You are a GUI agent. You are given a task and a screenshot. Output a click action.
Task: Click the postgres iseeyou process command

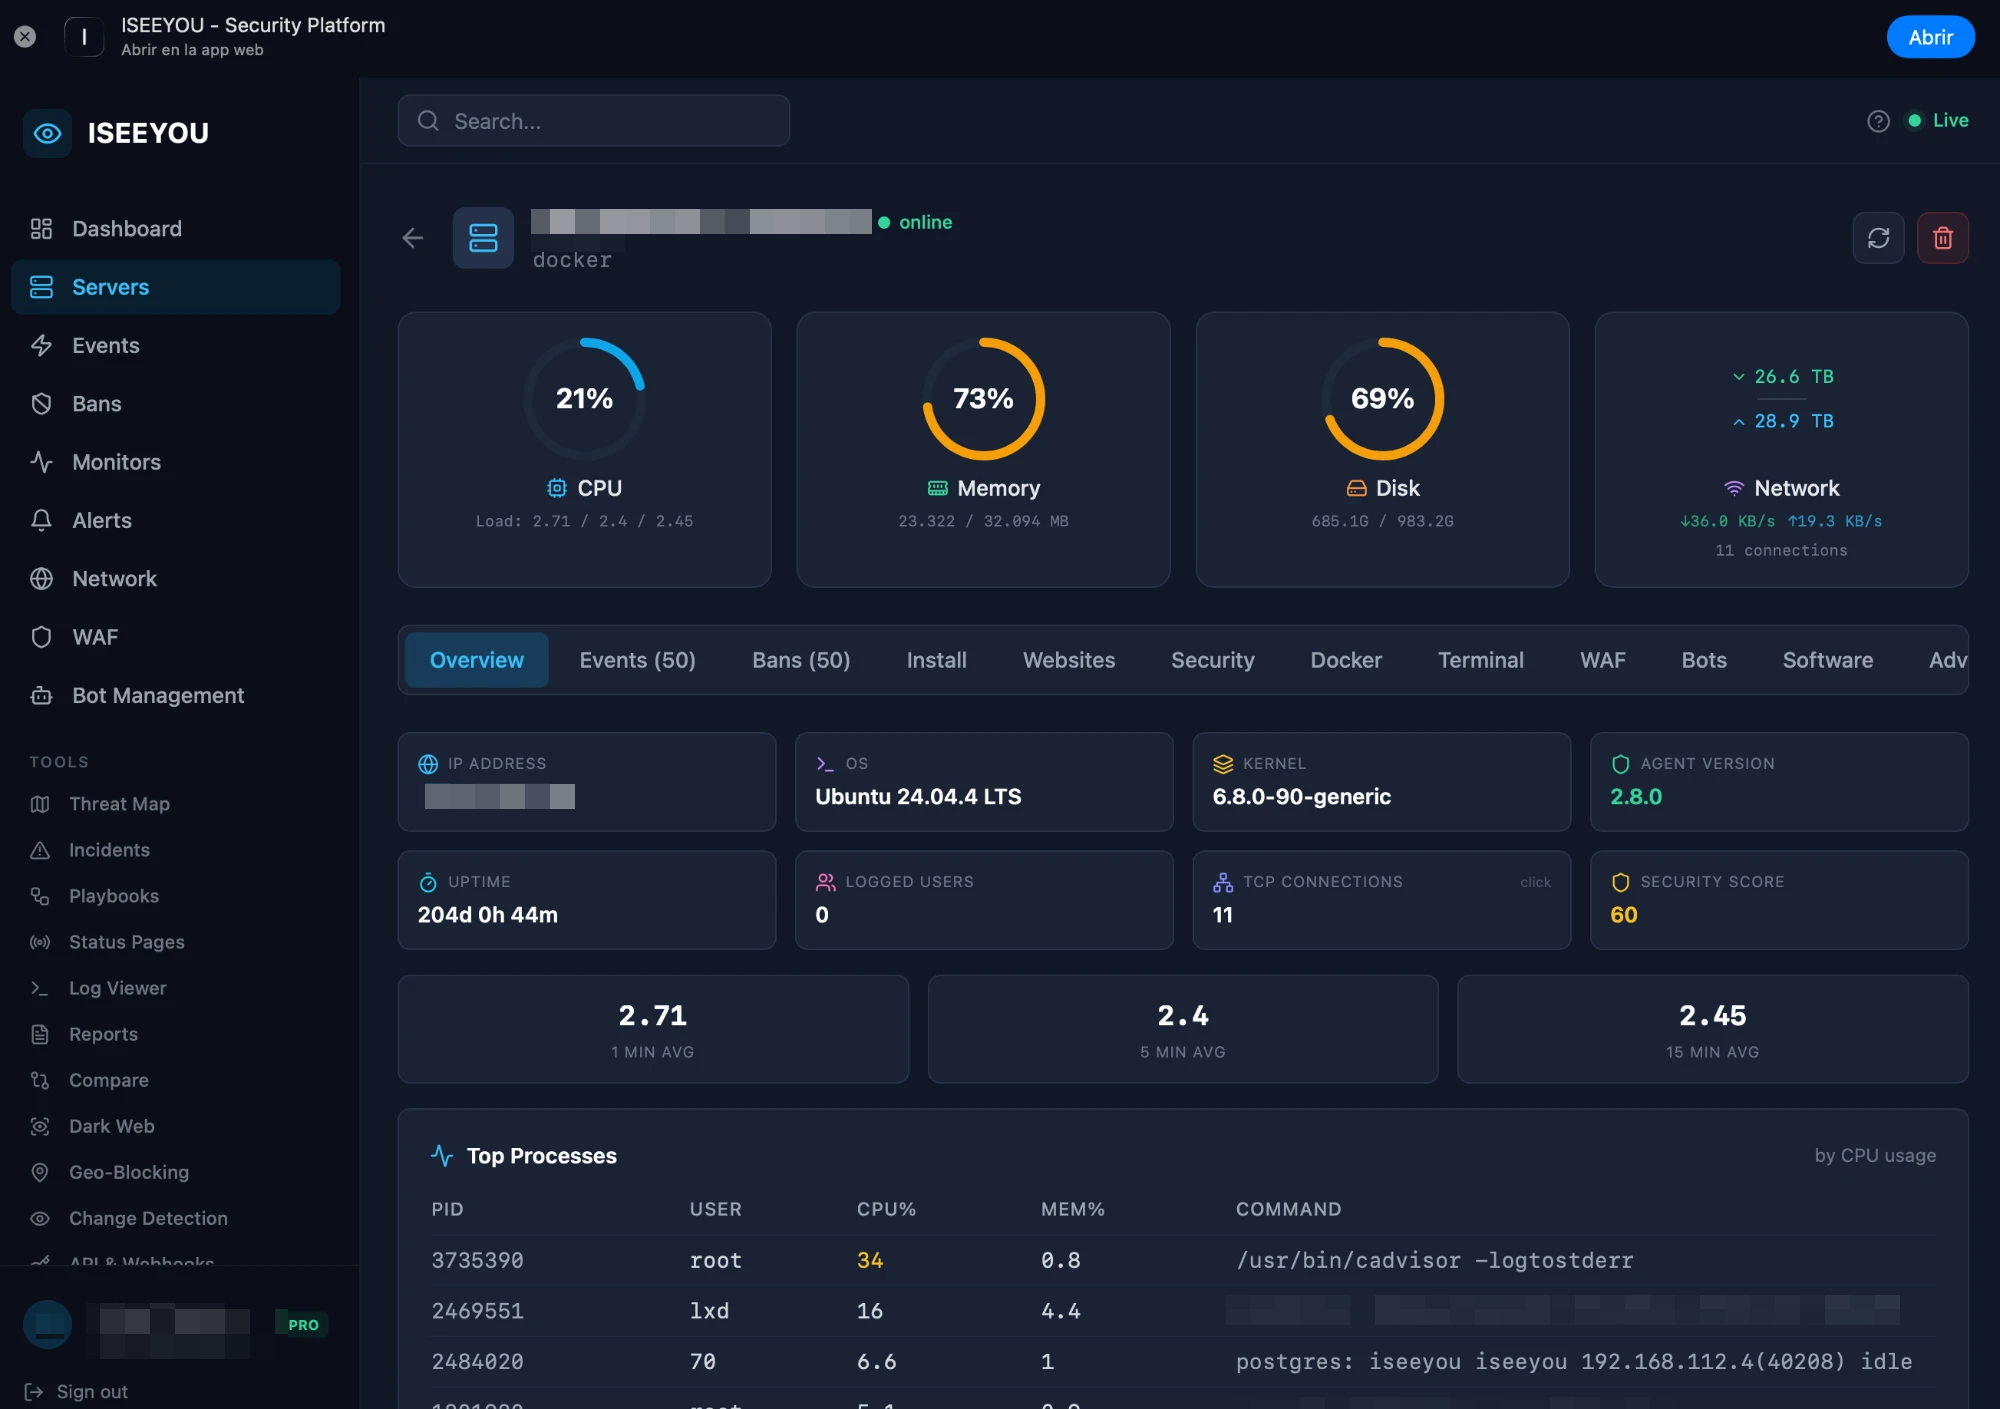coord(1574,1362)
